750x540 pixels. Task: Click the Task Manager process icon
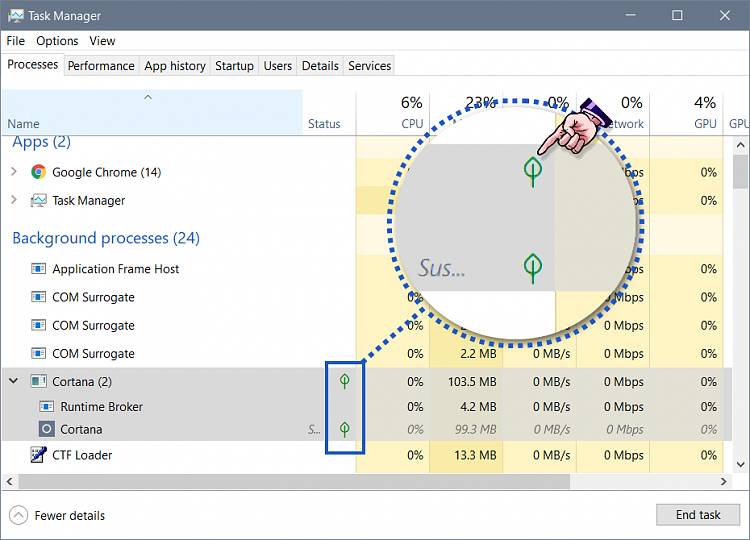(39, 200)
